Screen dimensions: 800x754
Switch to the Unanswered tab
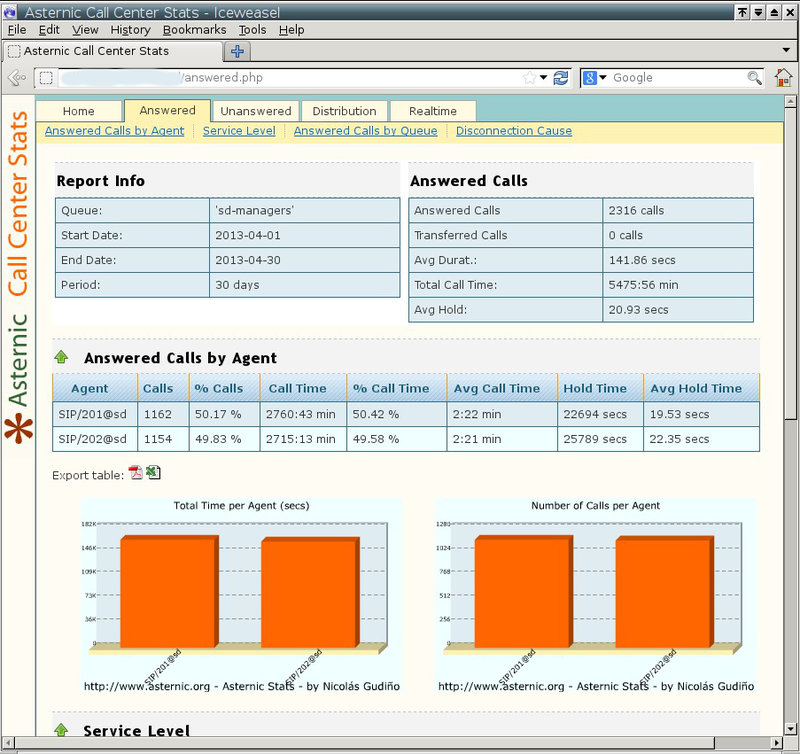coord(256,111)
